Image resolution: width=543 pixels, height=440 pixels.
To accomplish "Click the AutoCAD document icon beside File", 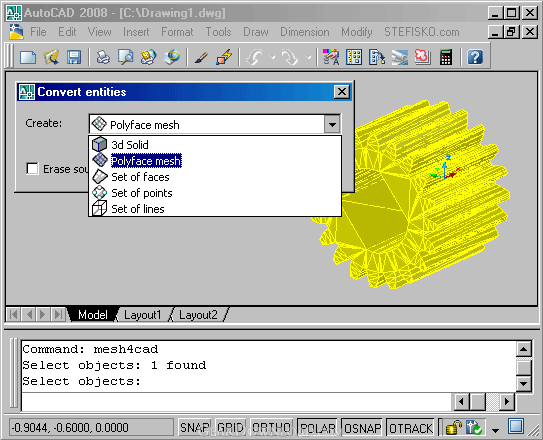I will 16,32.
